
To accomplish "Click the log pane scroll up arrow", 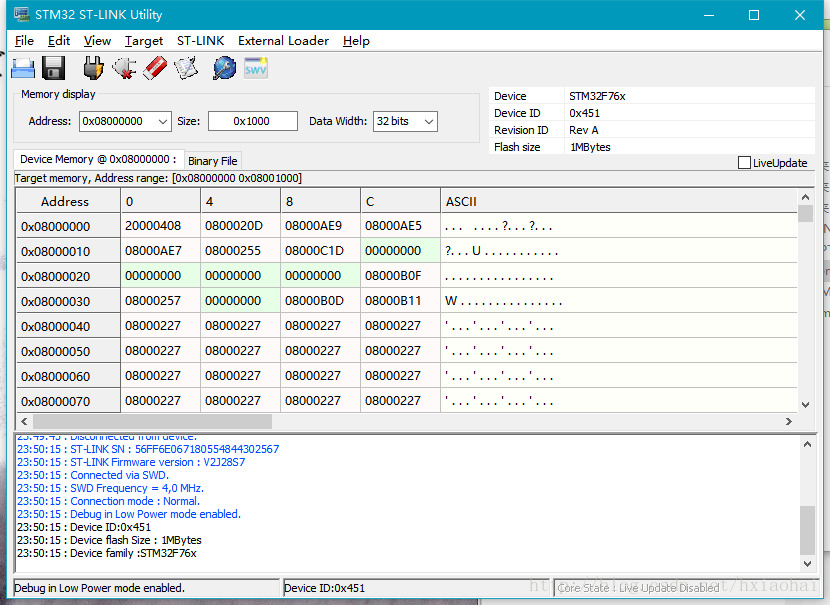I will click(807, 445).
